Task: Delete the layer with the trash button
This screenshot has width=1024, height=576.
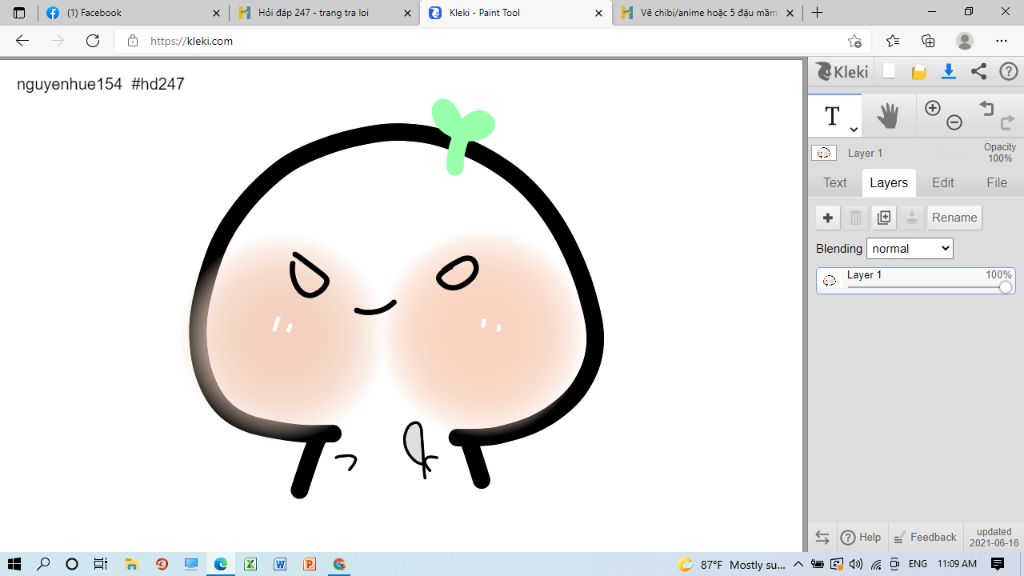Action: pos(856,217)
